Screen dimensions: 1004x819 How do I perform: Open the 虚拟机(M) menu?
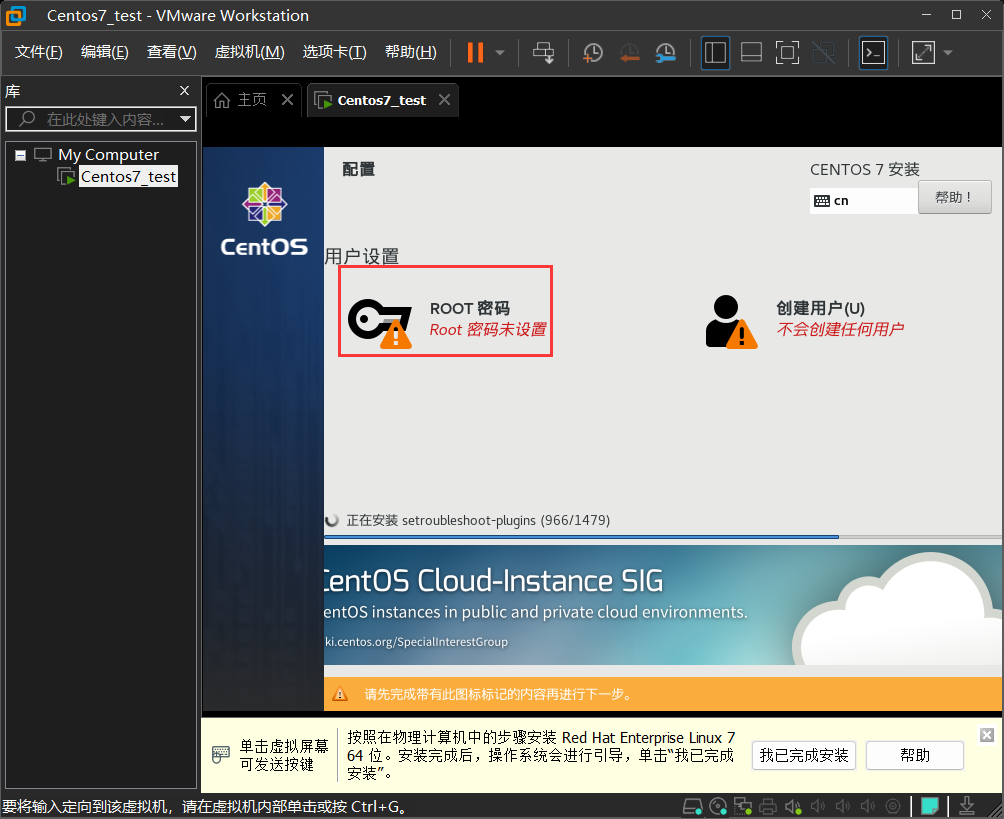click(x=249, y=52)
